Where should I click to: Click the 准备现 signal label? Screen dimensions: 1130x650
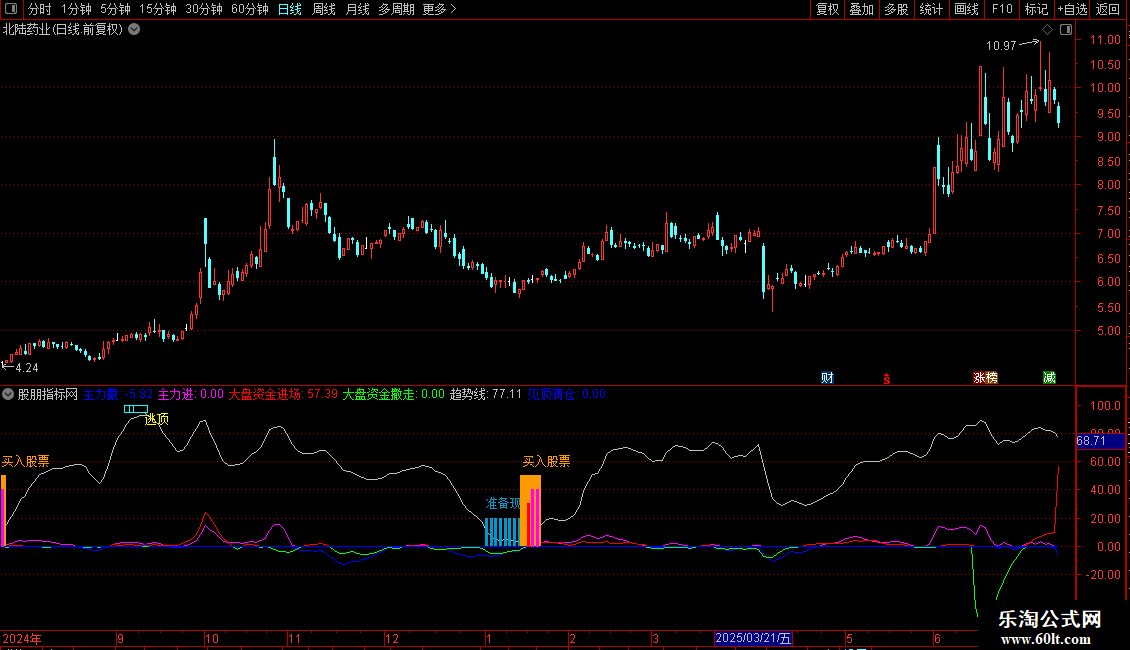click(503, 503)
